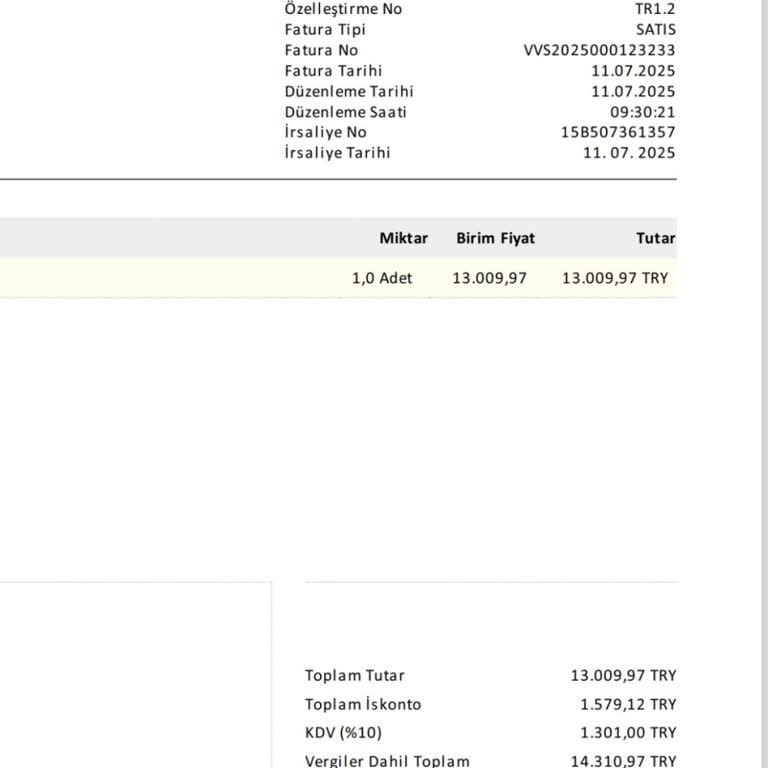Select the Miktar column header
Screen dimensions: 768x768
coord(404,239)
